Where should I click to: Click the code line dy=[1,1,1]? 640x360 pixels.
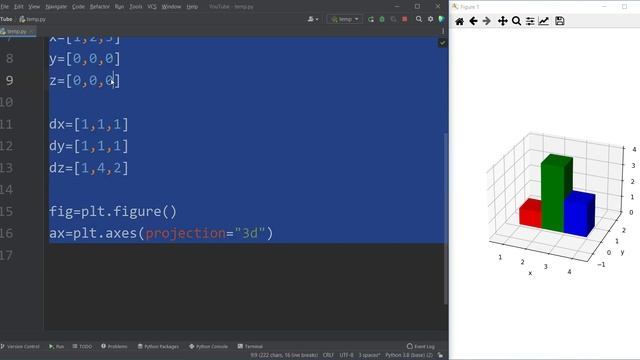pos(89,146)
